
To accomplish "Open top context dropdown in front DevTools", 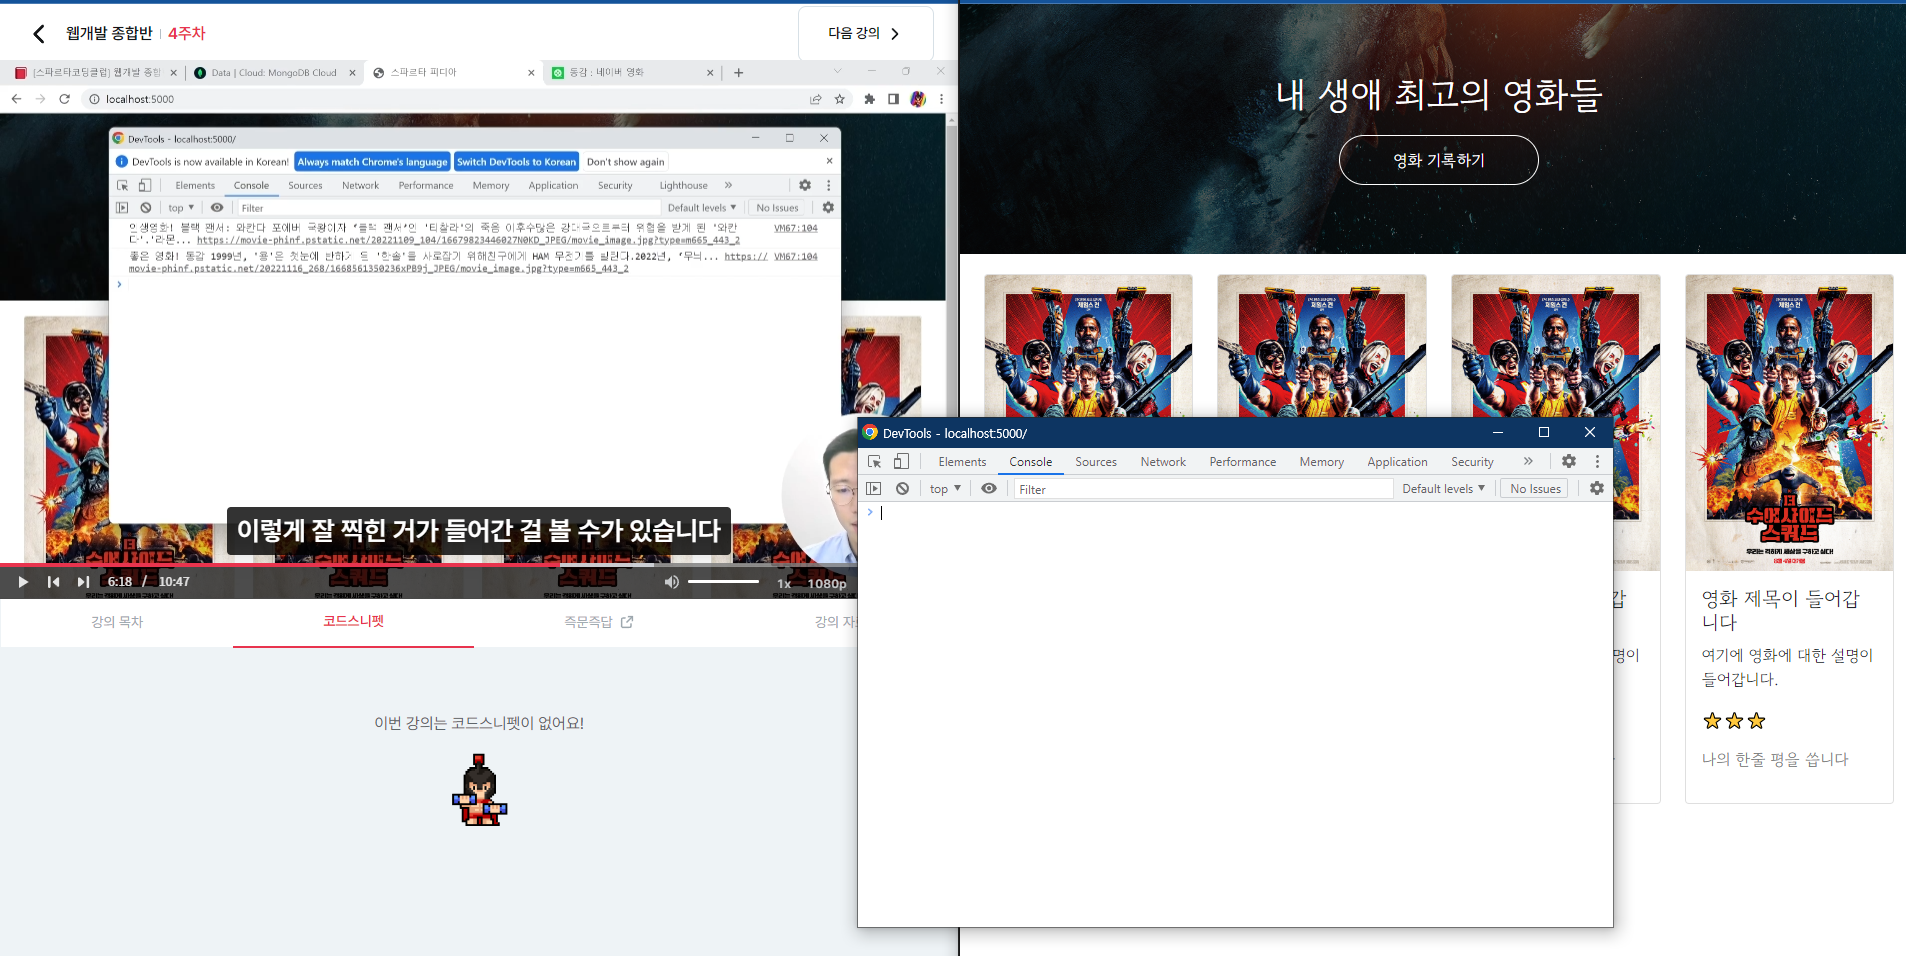I will point(945,489).
